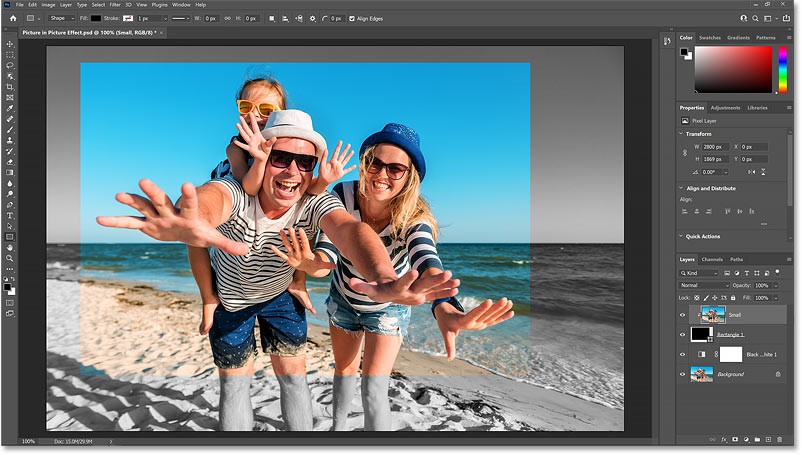The width and height of the screenshot is (802, 455).
Task: Open the path options gear icon
Action: pyautogui.click(x=312, y=18)
